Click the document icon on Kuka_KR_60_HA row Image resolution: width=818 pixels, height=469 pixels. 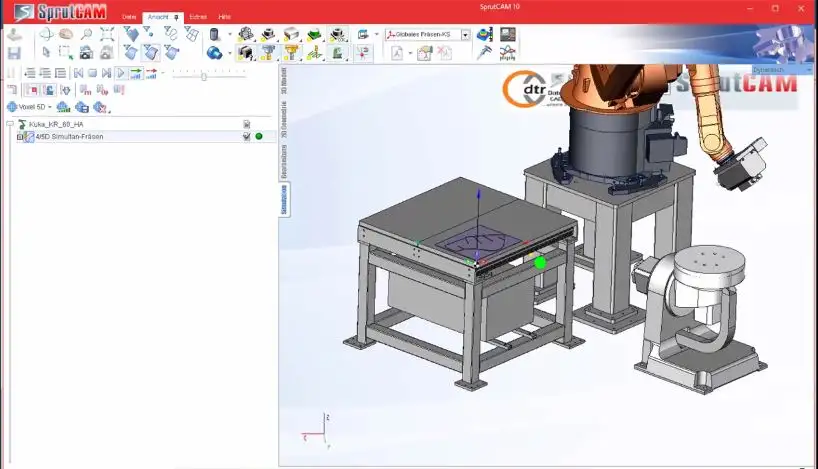pyautogui.click(x=246, y=124)
